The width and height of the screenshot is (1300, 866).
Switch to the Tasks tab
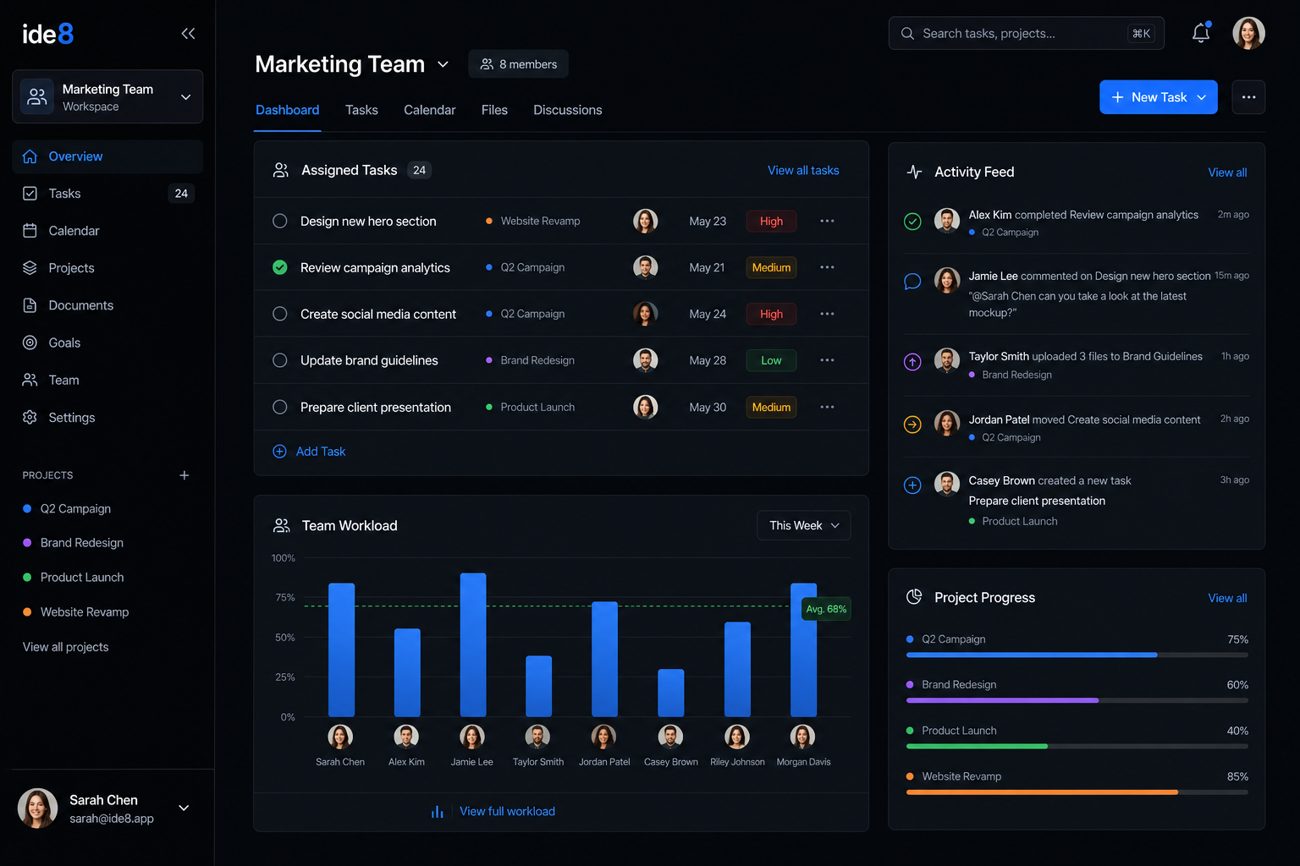pyautogui.click(x=361, y=110)
